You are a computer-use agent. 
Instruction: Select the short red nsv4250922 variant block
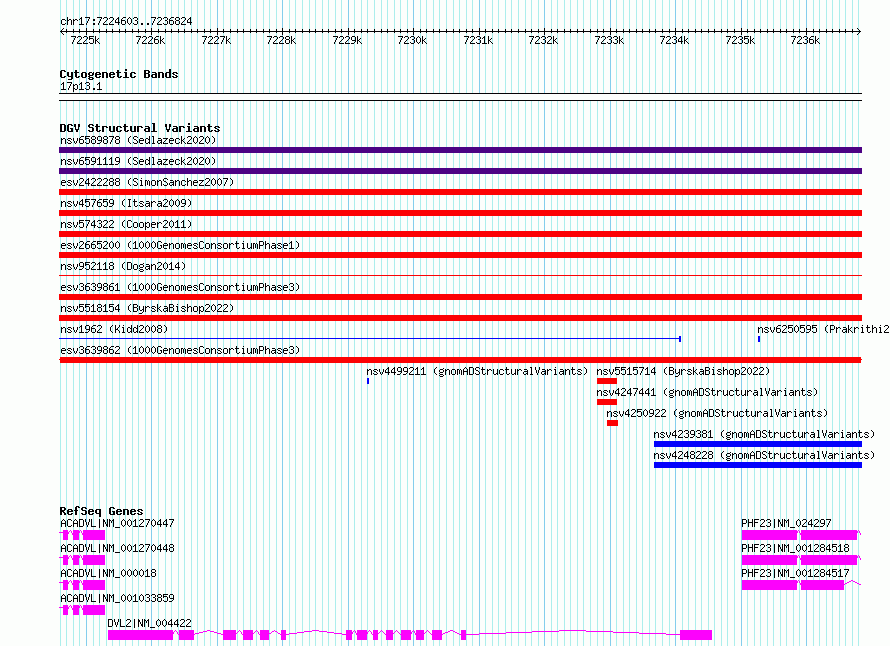[612, 423]
